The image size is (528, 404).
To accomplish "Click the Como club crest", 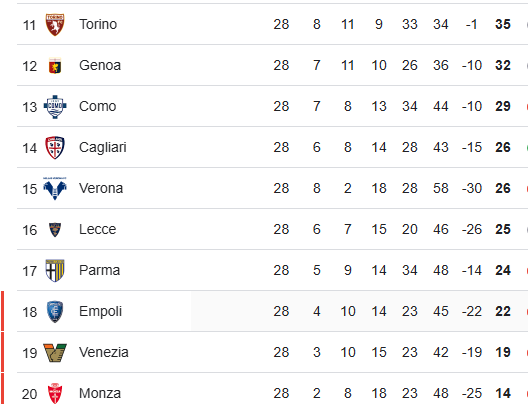I will 55,107.
